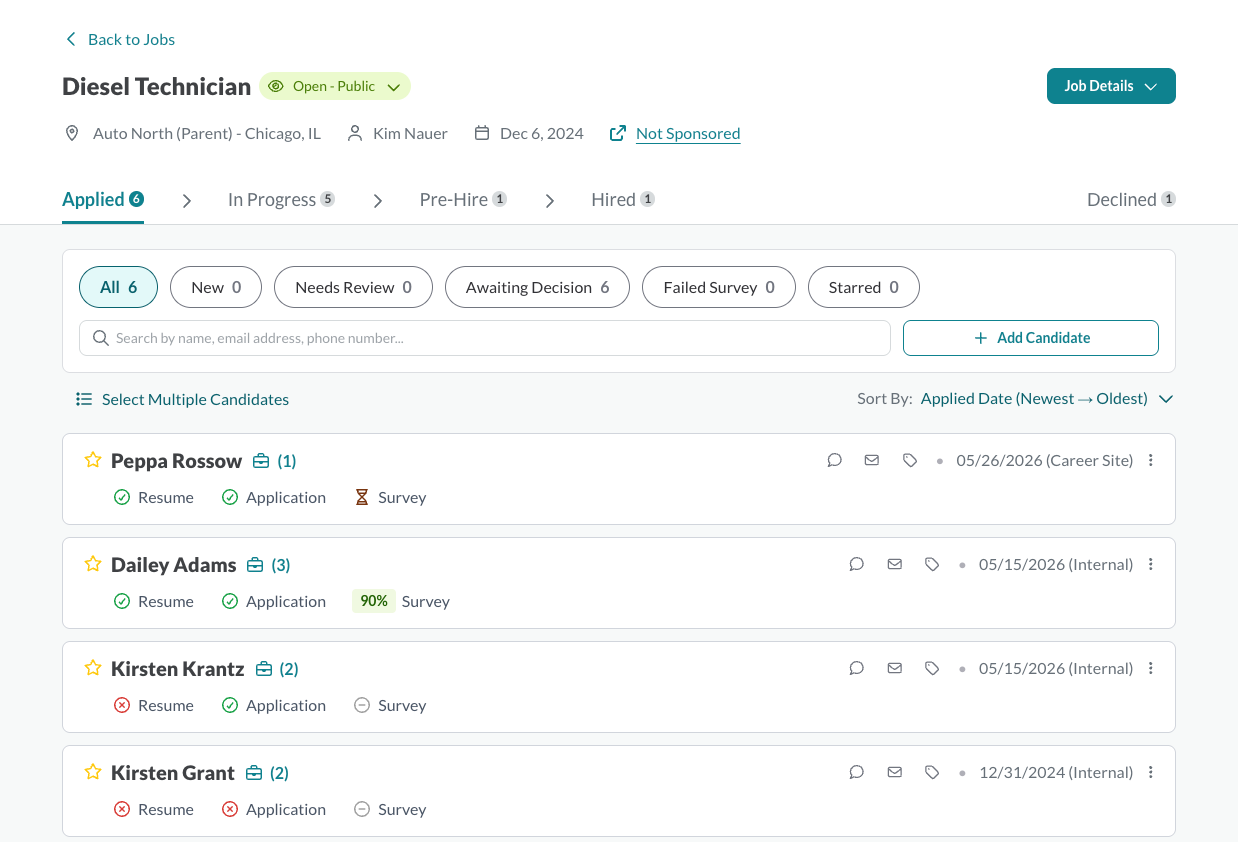
Task: Open the Hired tab
Action: (x=623, y=200)
